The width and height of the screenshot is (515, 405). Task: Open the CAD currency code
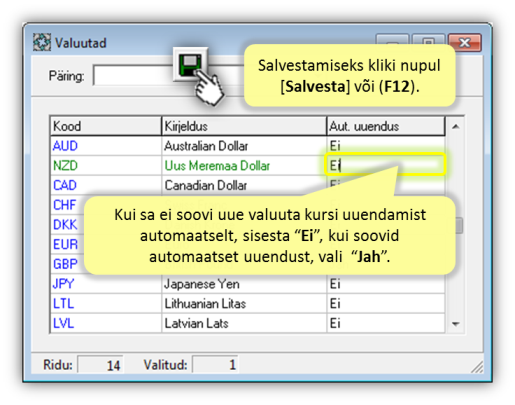[x=65, y=185]
